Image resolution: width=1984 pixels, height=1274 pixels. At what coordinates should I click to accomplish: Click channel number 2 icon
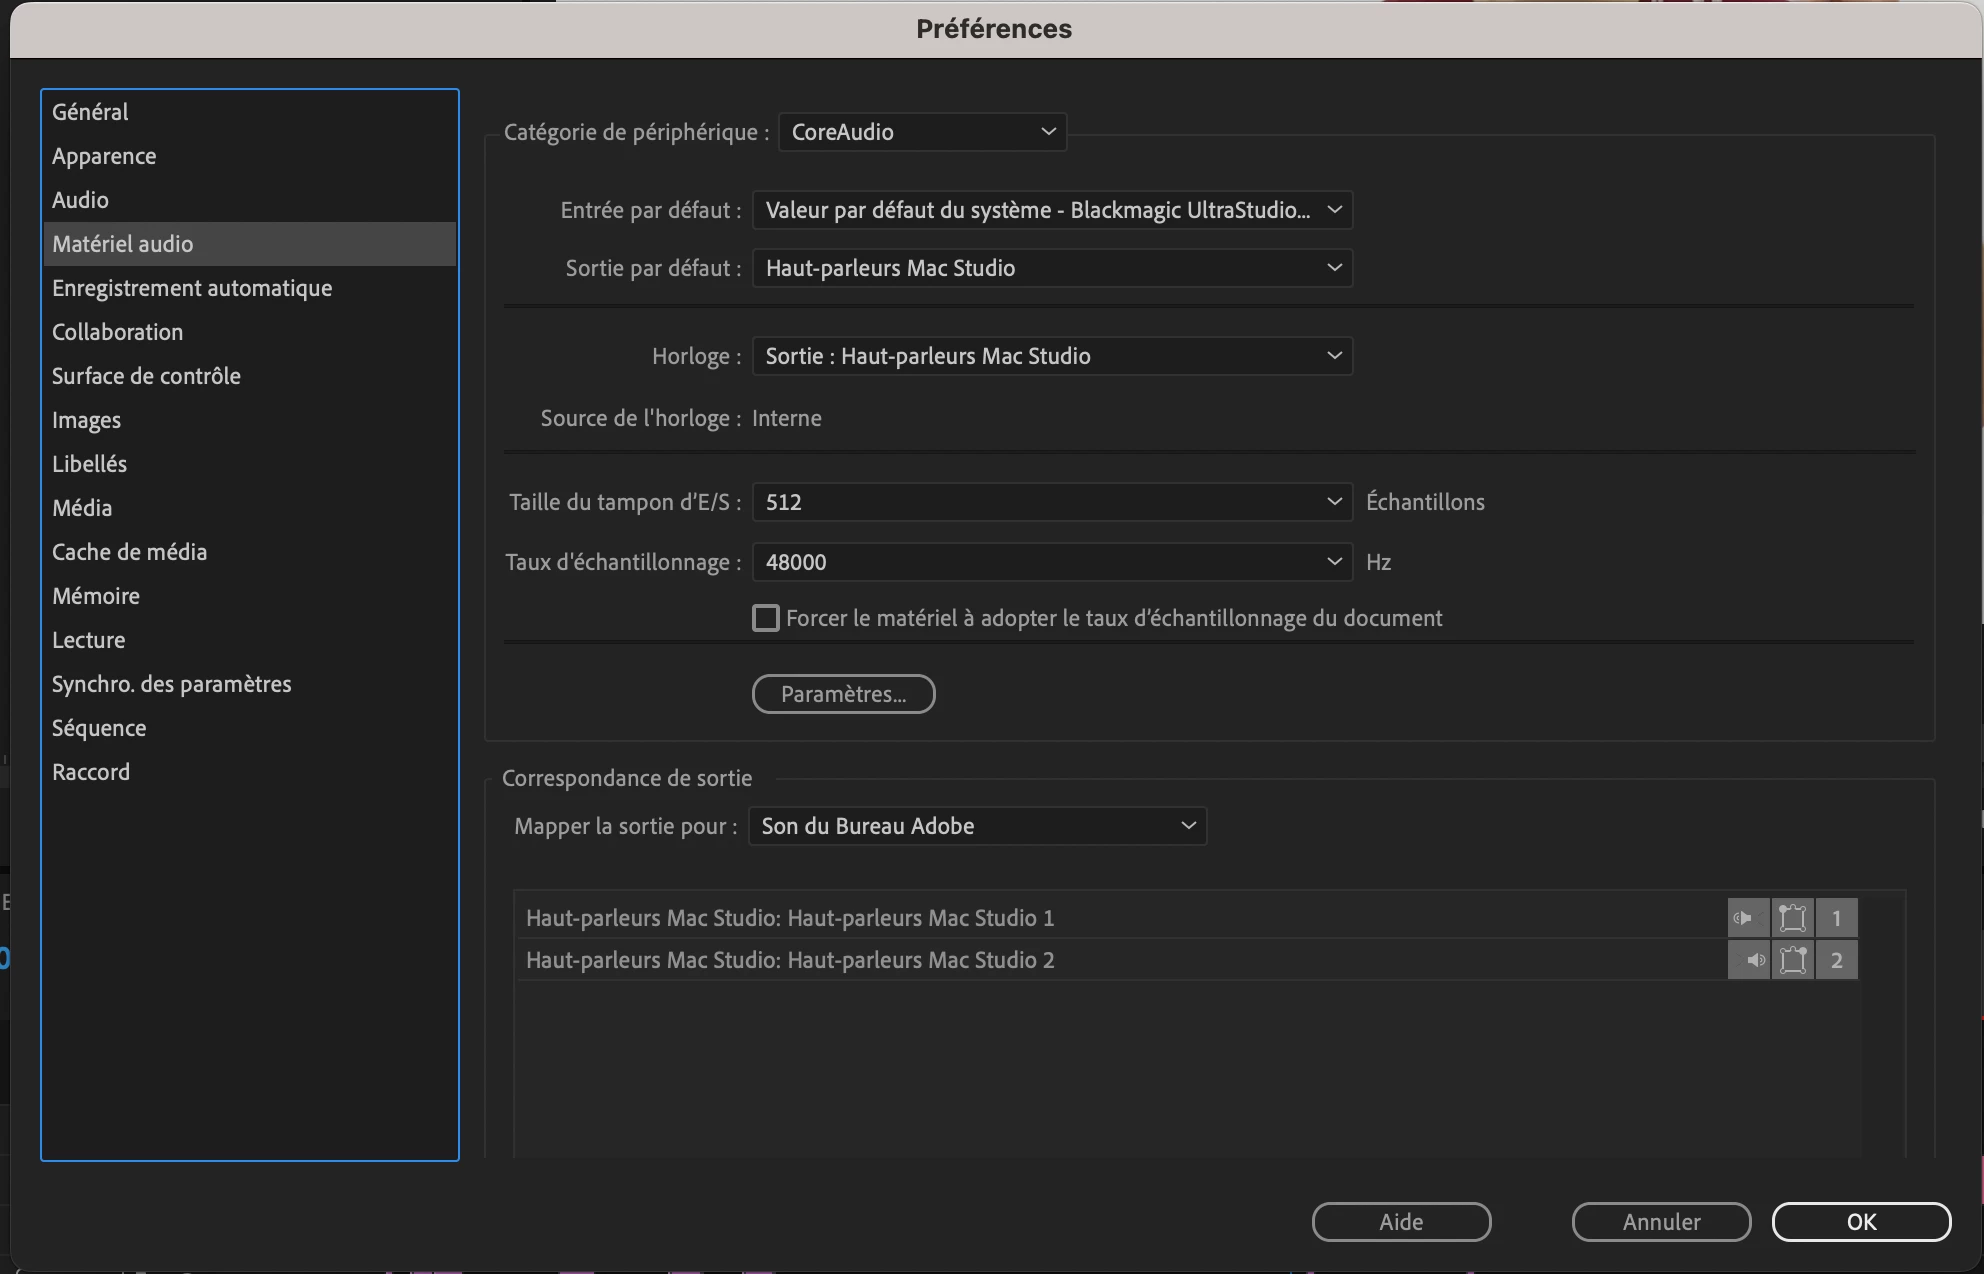[1836, 960]
